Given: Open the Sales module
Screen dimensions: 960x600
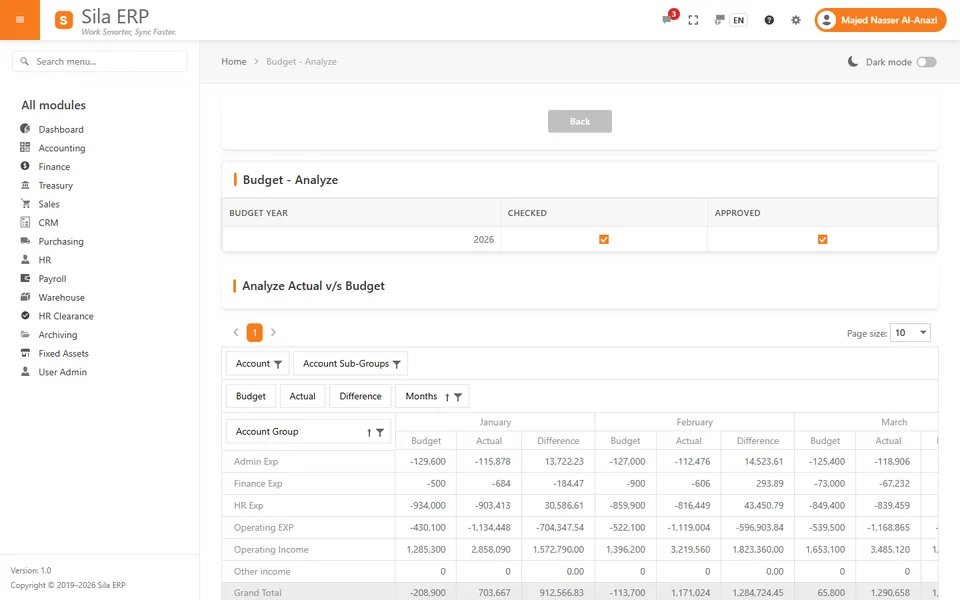Looking at the screenshot, I should click(48, 204).
